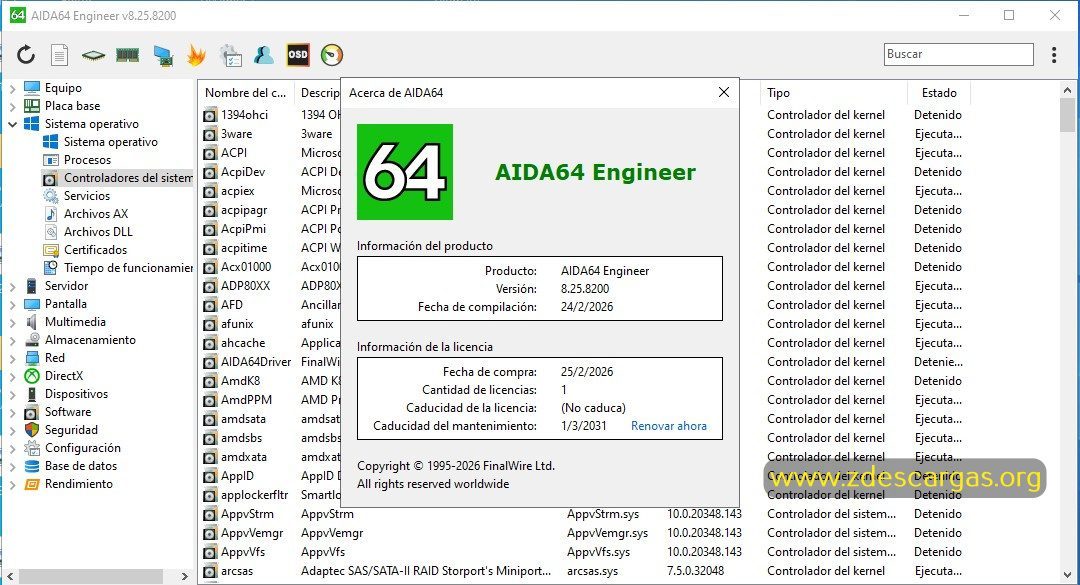Click the Seguridad shield icon
The width and height of the screenshot is (1080, 585).
[x=32, y=429]
